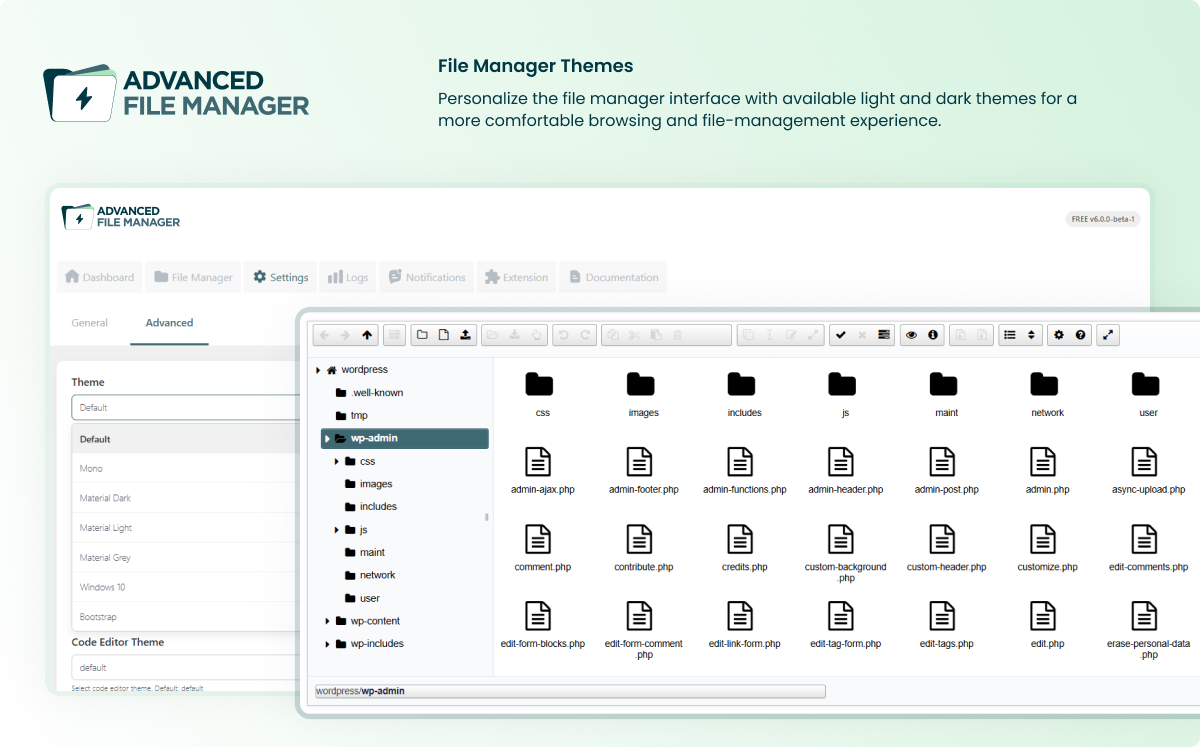The width and height of the screenshot is (1200, 747).
Task: Open the File Manager tab
Action: (194, 277)
